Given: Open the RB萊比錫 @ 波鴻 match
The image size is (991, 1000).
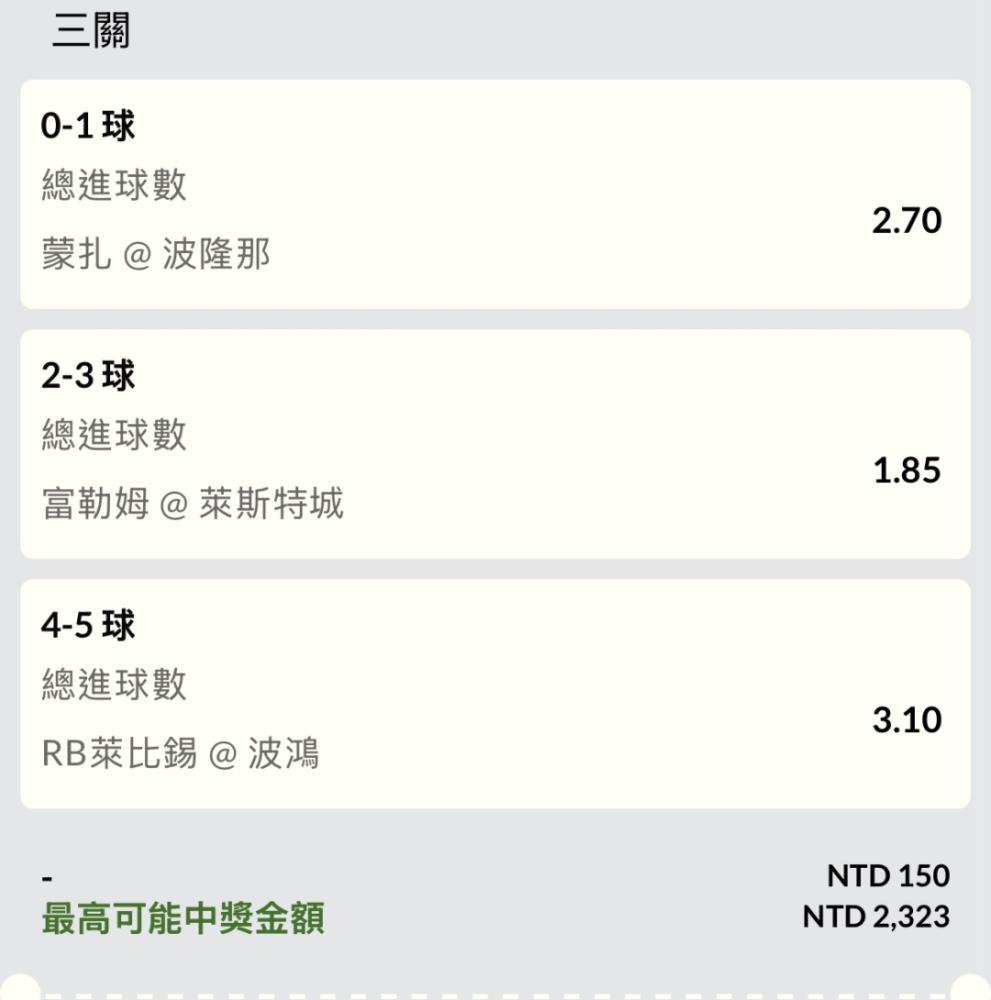Looking at the screenshot, I should coord(180,754).
